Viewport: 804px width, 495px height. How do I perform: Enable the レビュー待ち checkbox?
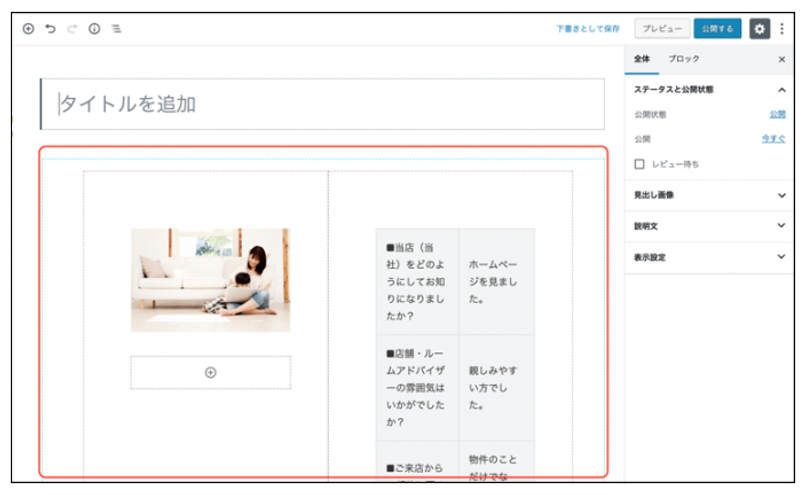640,163
